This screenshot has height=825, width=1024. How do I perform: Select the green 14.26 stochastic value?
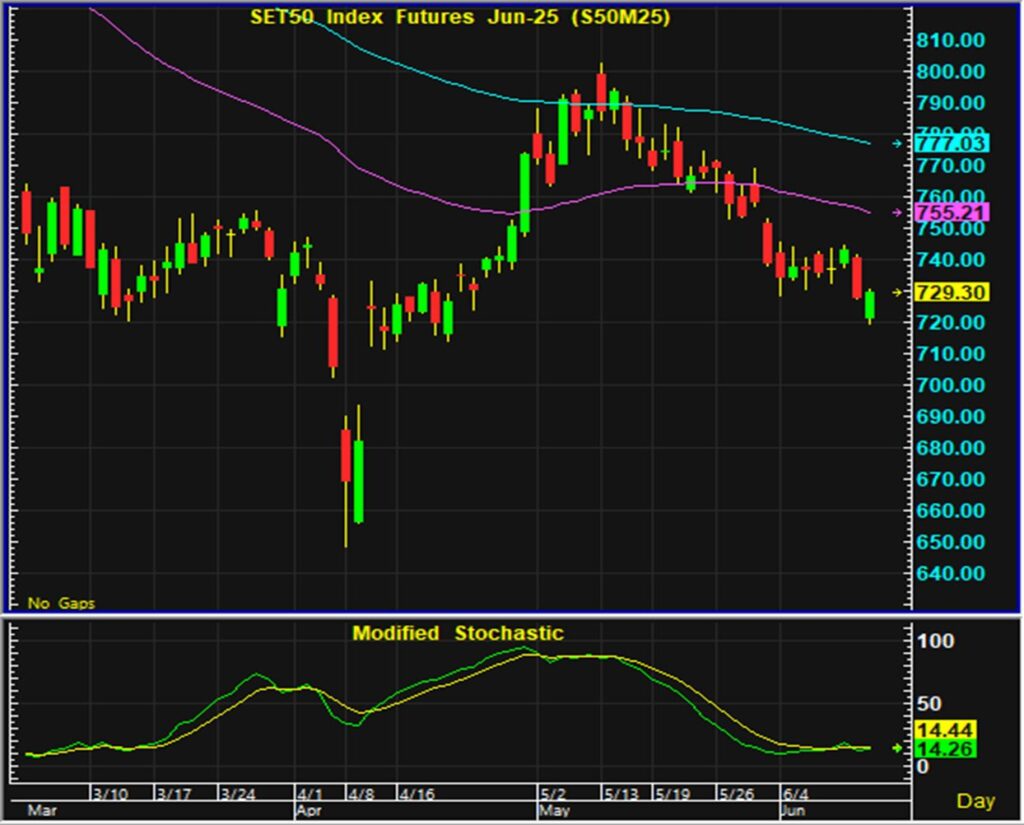[x=946, y=749]
